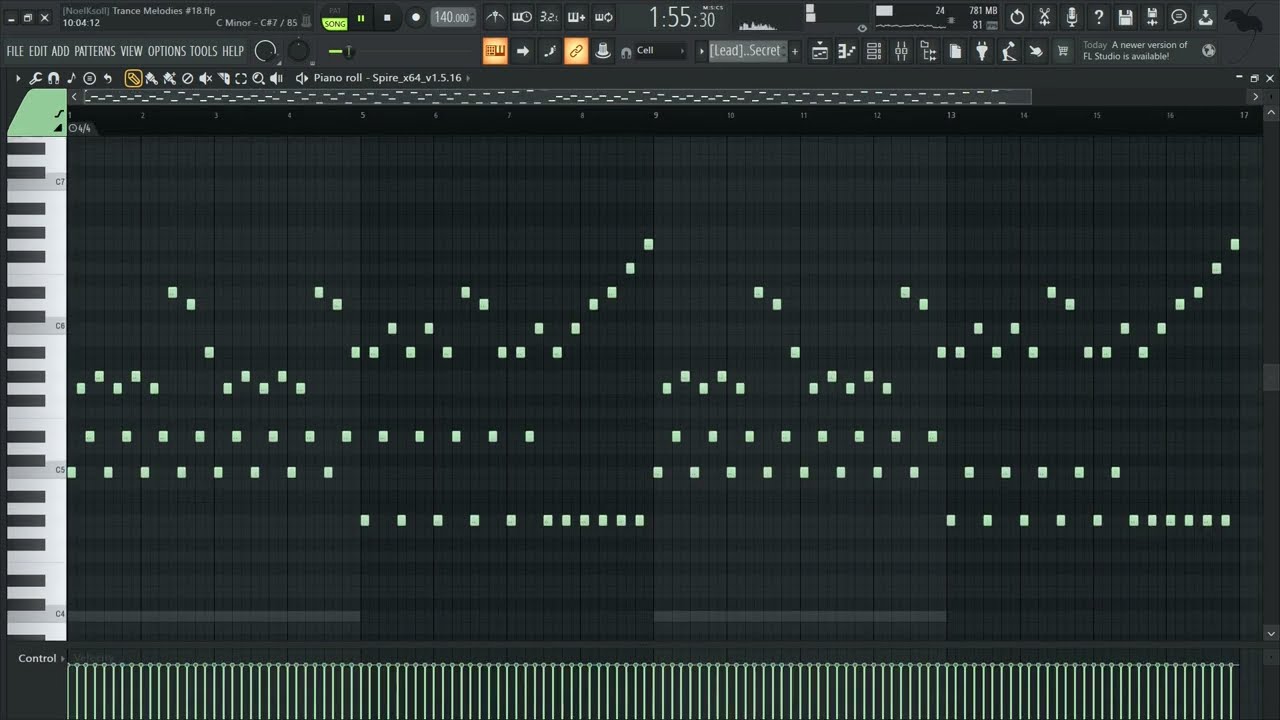This screenshot has height=720, width=1280.
Task: Click the metronome icon in transport
Action: 495,17
